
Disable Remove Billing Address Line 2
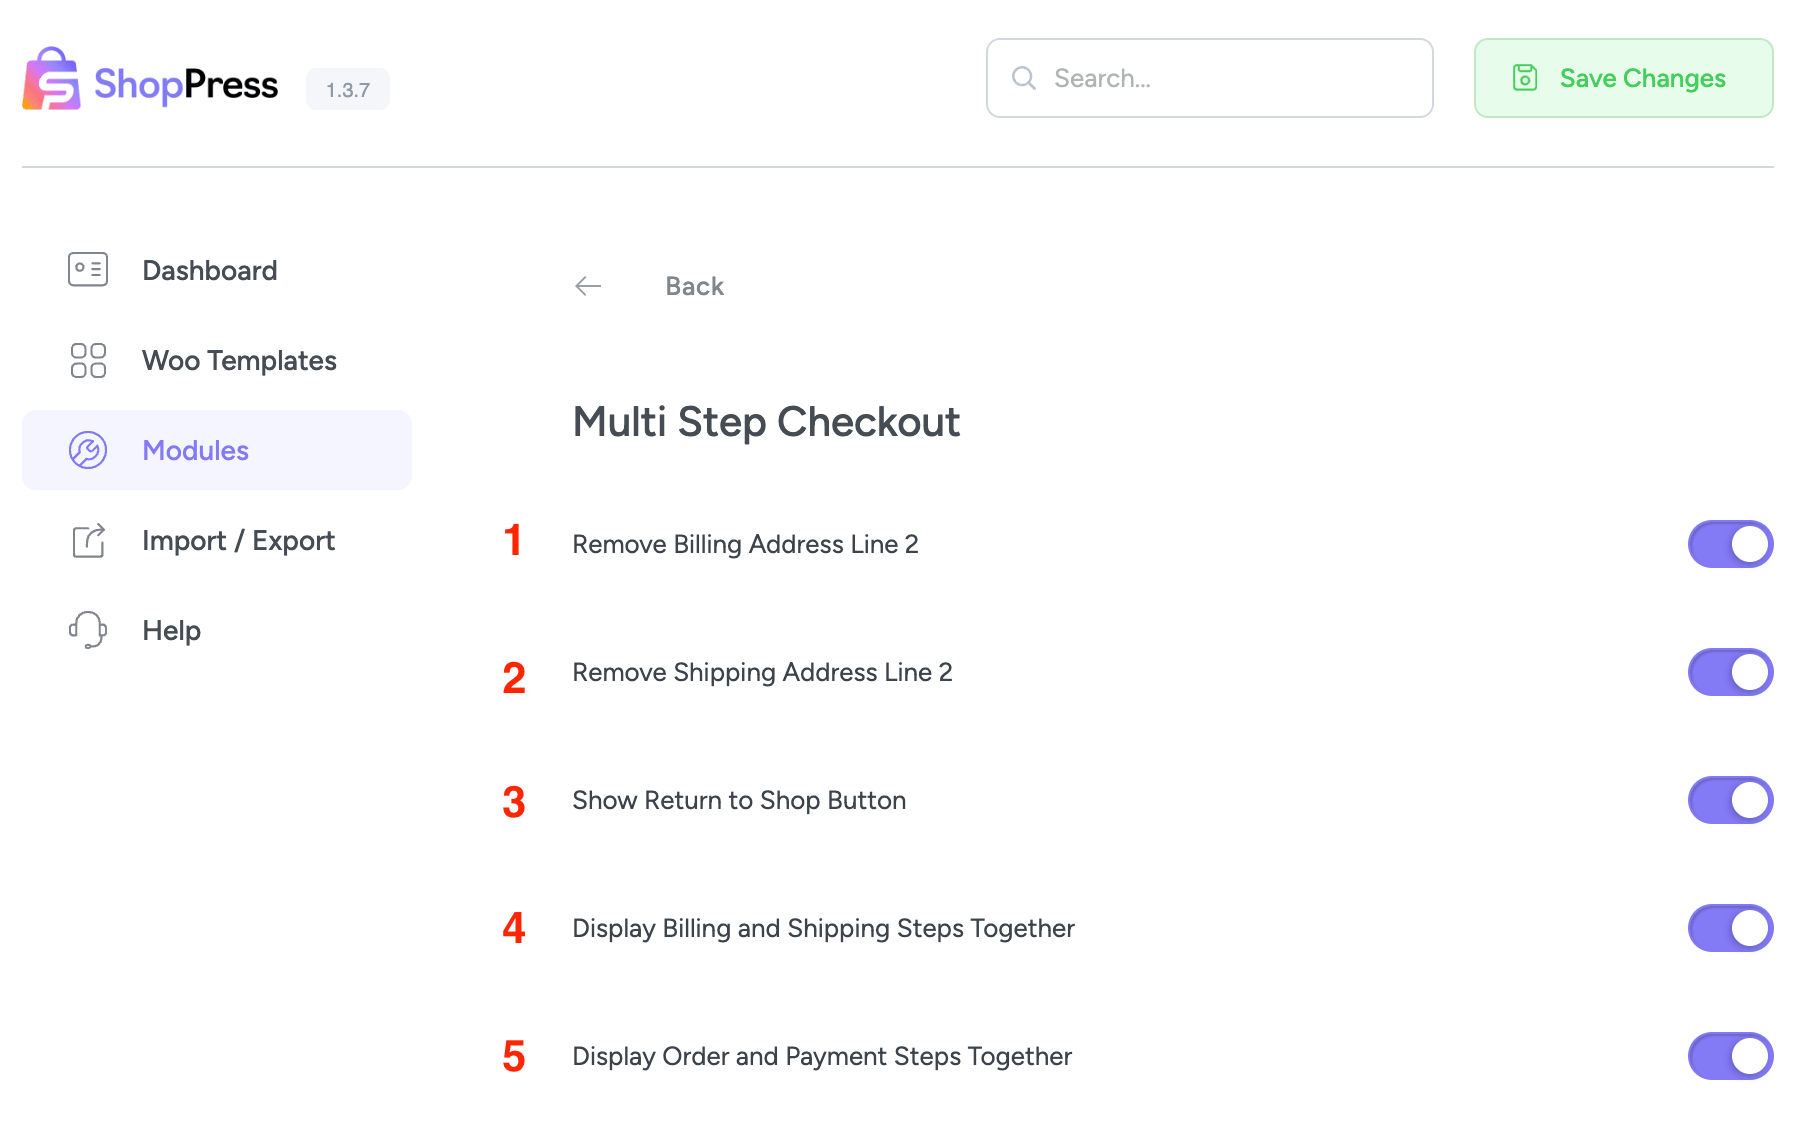point(1730,544)
